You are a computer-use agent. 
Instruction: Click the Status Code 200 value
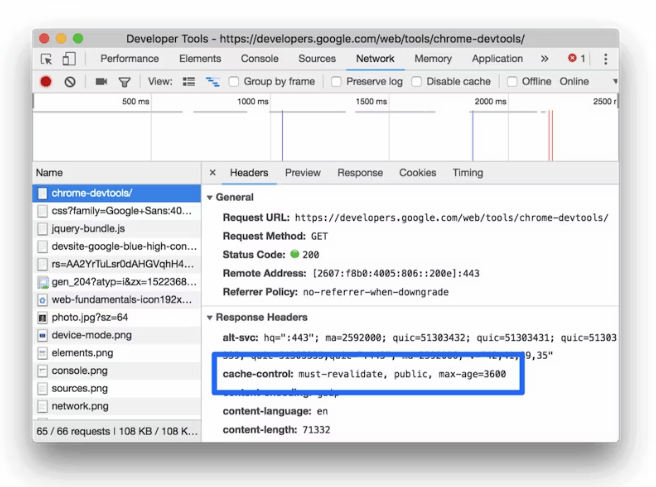(310, 255)
